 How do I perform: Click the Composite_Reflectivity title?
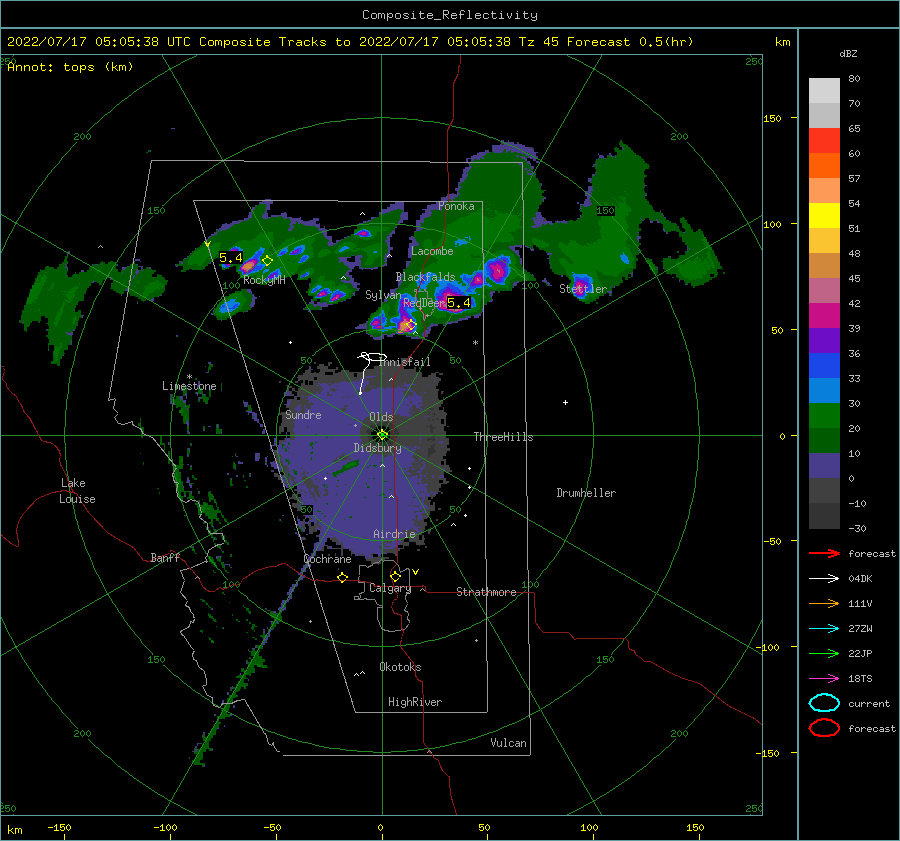coord(450,15)
